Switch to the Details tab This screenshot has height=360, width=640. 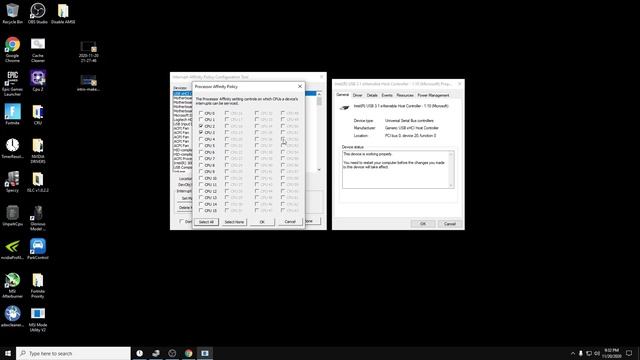click(372, 95)
